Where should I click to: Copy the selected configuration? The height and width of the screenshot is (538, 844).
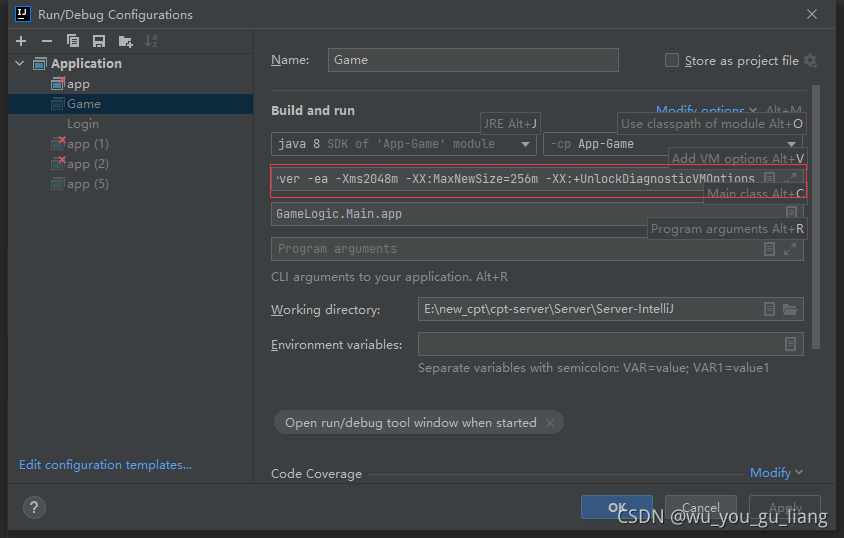(x=73, y=41)
